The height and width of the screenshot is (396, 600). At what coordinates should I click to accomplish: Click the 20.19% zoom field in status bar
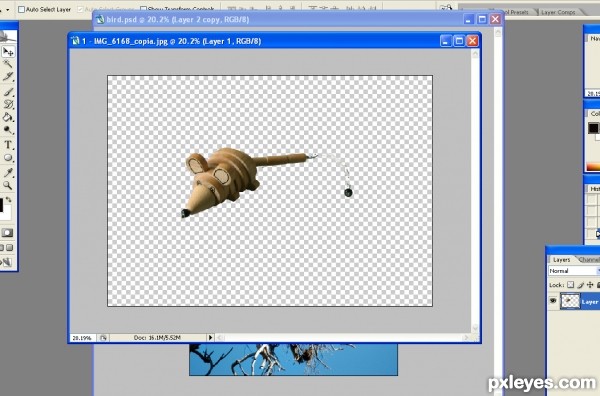tap(82, 338)
